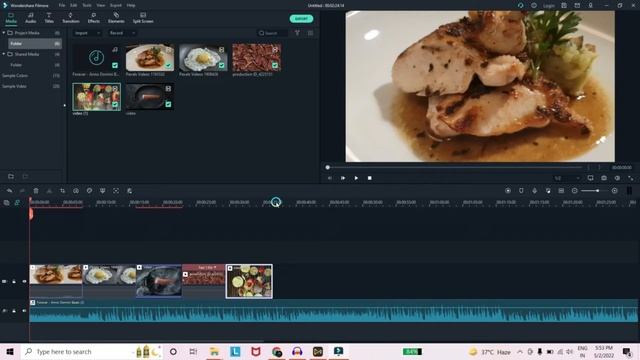Open the Import dropdown
This screenshot has height=360, width=640.
pyautogui.click(x=87, y=33)
